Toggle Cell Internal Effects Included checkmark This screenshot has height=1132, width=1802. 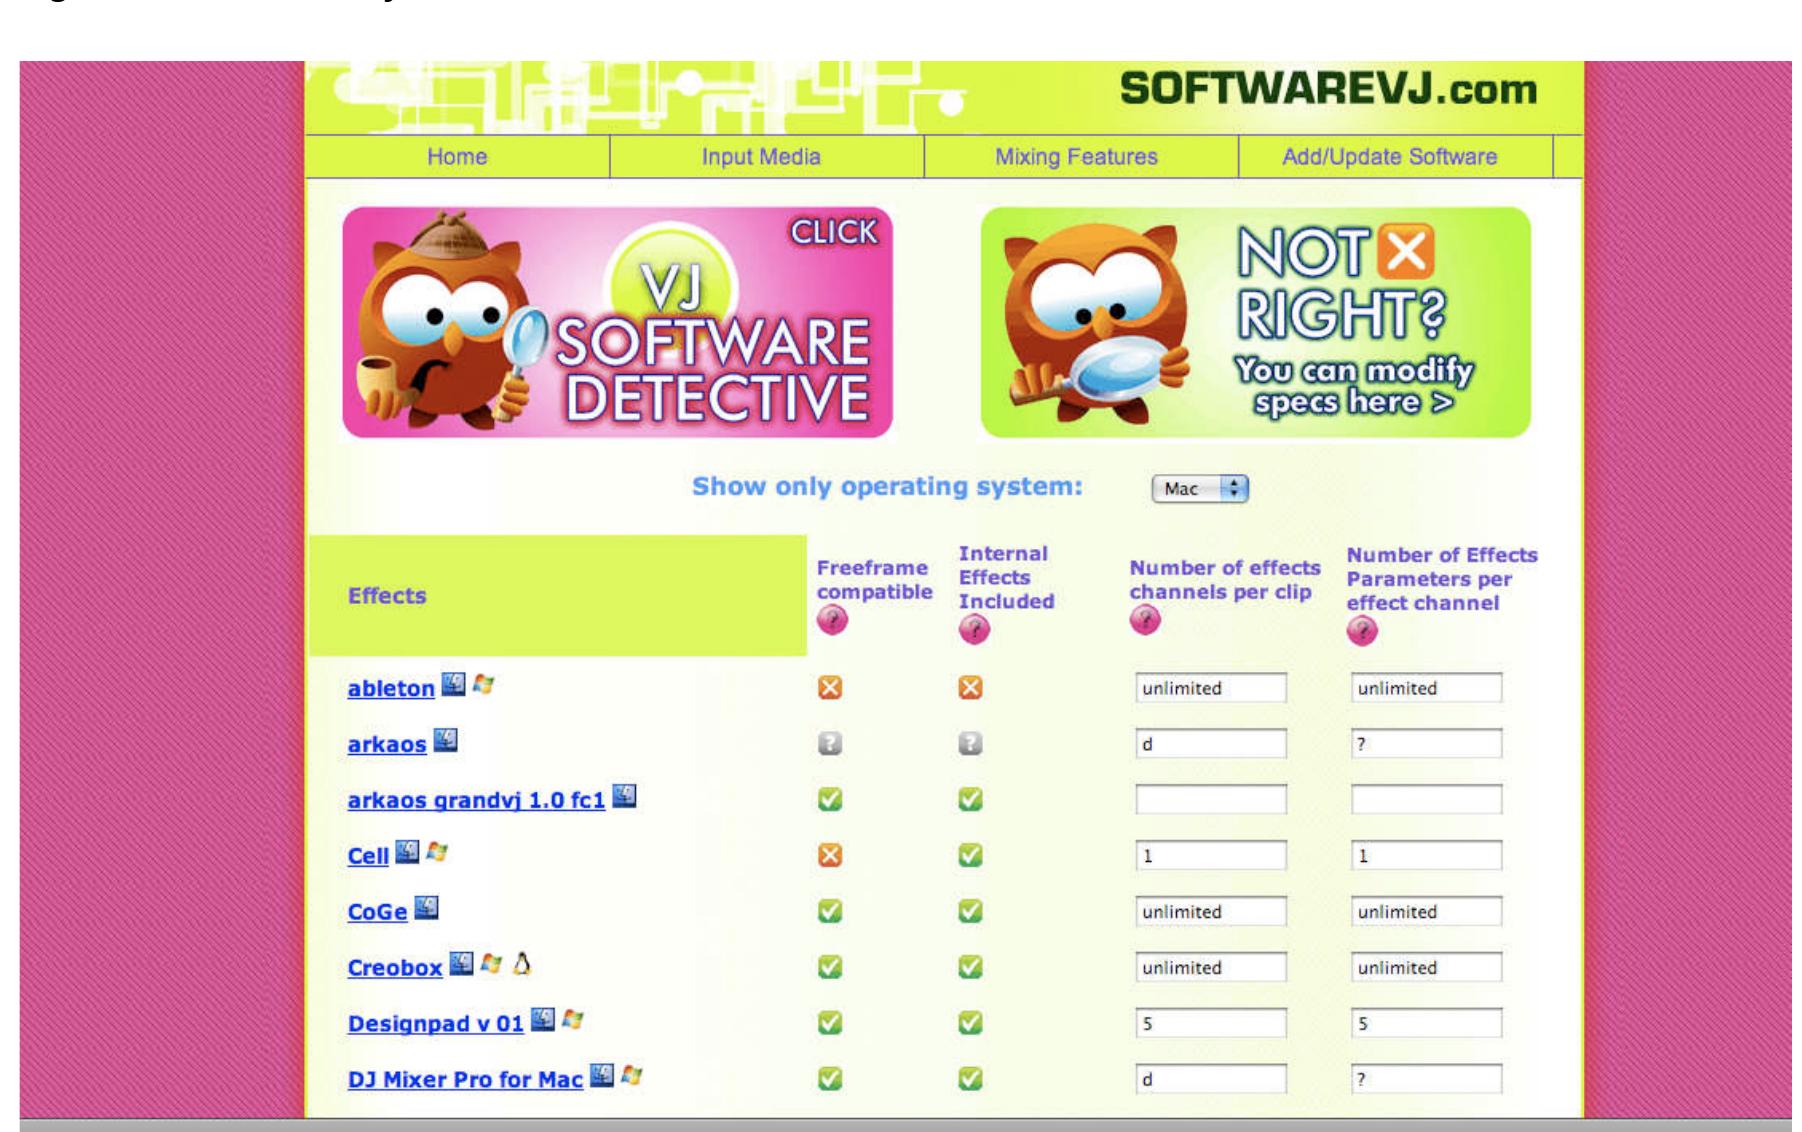(x=970, y=856)
